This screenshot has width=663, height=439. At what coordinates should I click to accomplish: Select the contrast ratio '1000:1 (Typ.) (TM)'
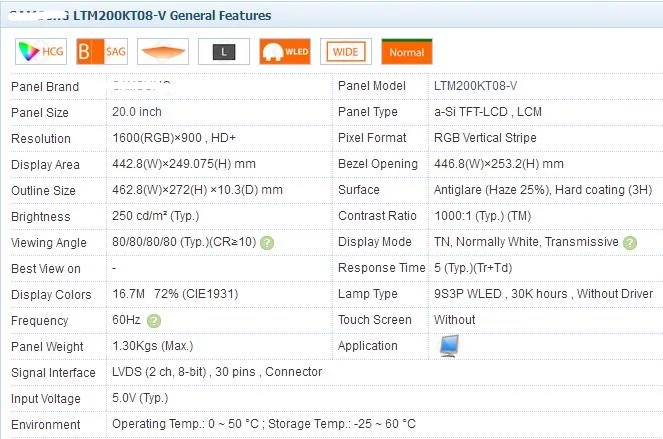click(x=482, y=216)
